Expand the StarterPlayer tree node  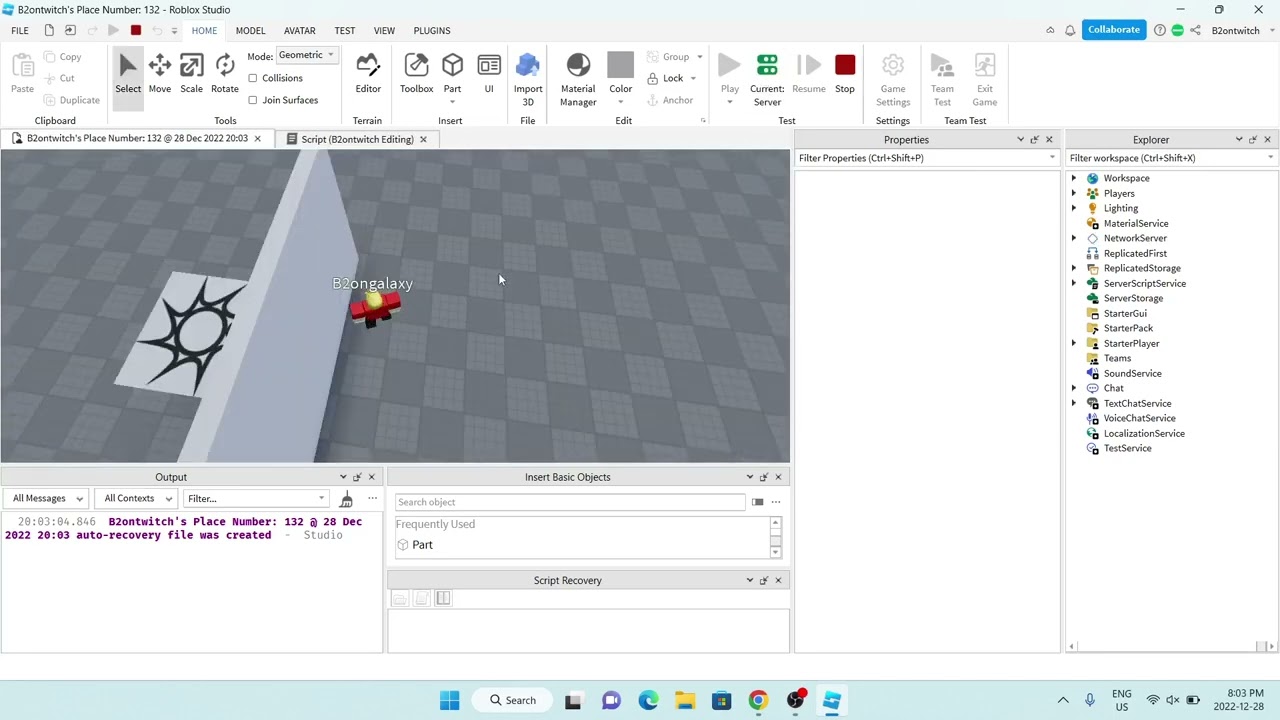click(1074, 343)
